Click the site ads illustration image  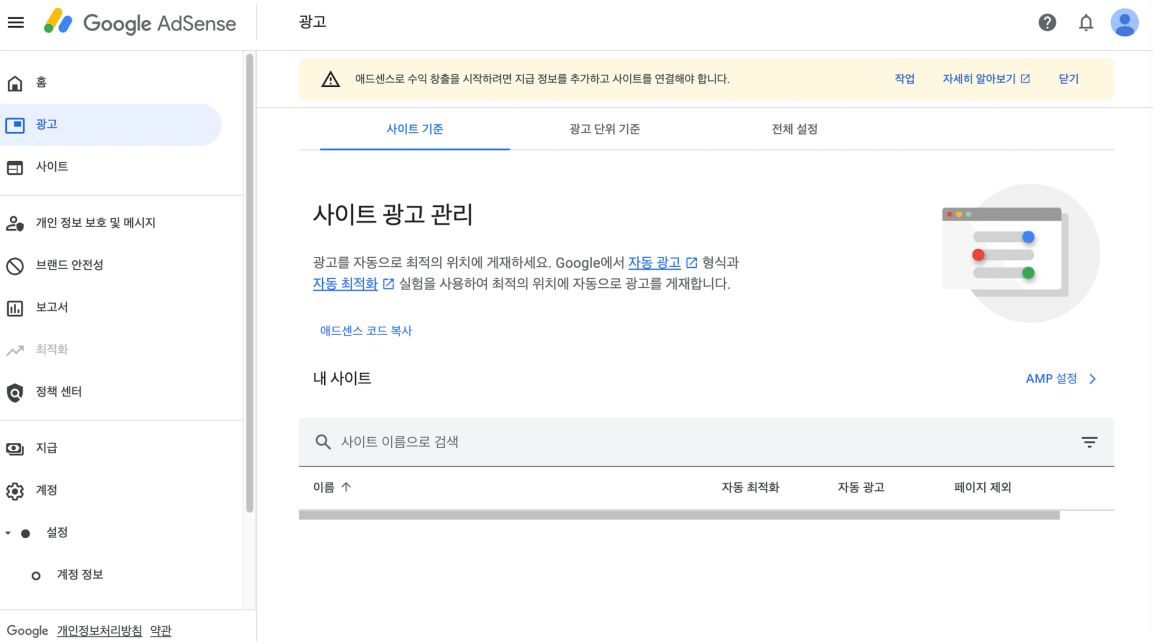pos(1021,253)
